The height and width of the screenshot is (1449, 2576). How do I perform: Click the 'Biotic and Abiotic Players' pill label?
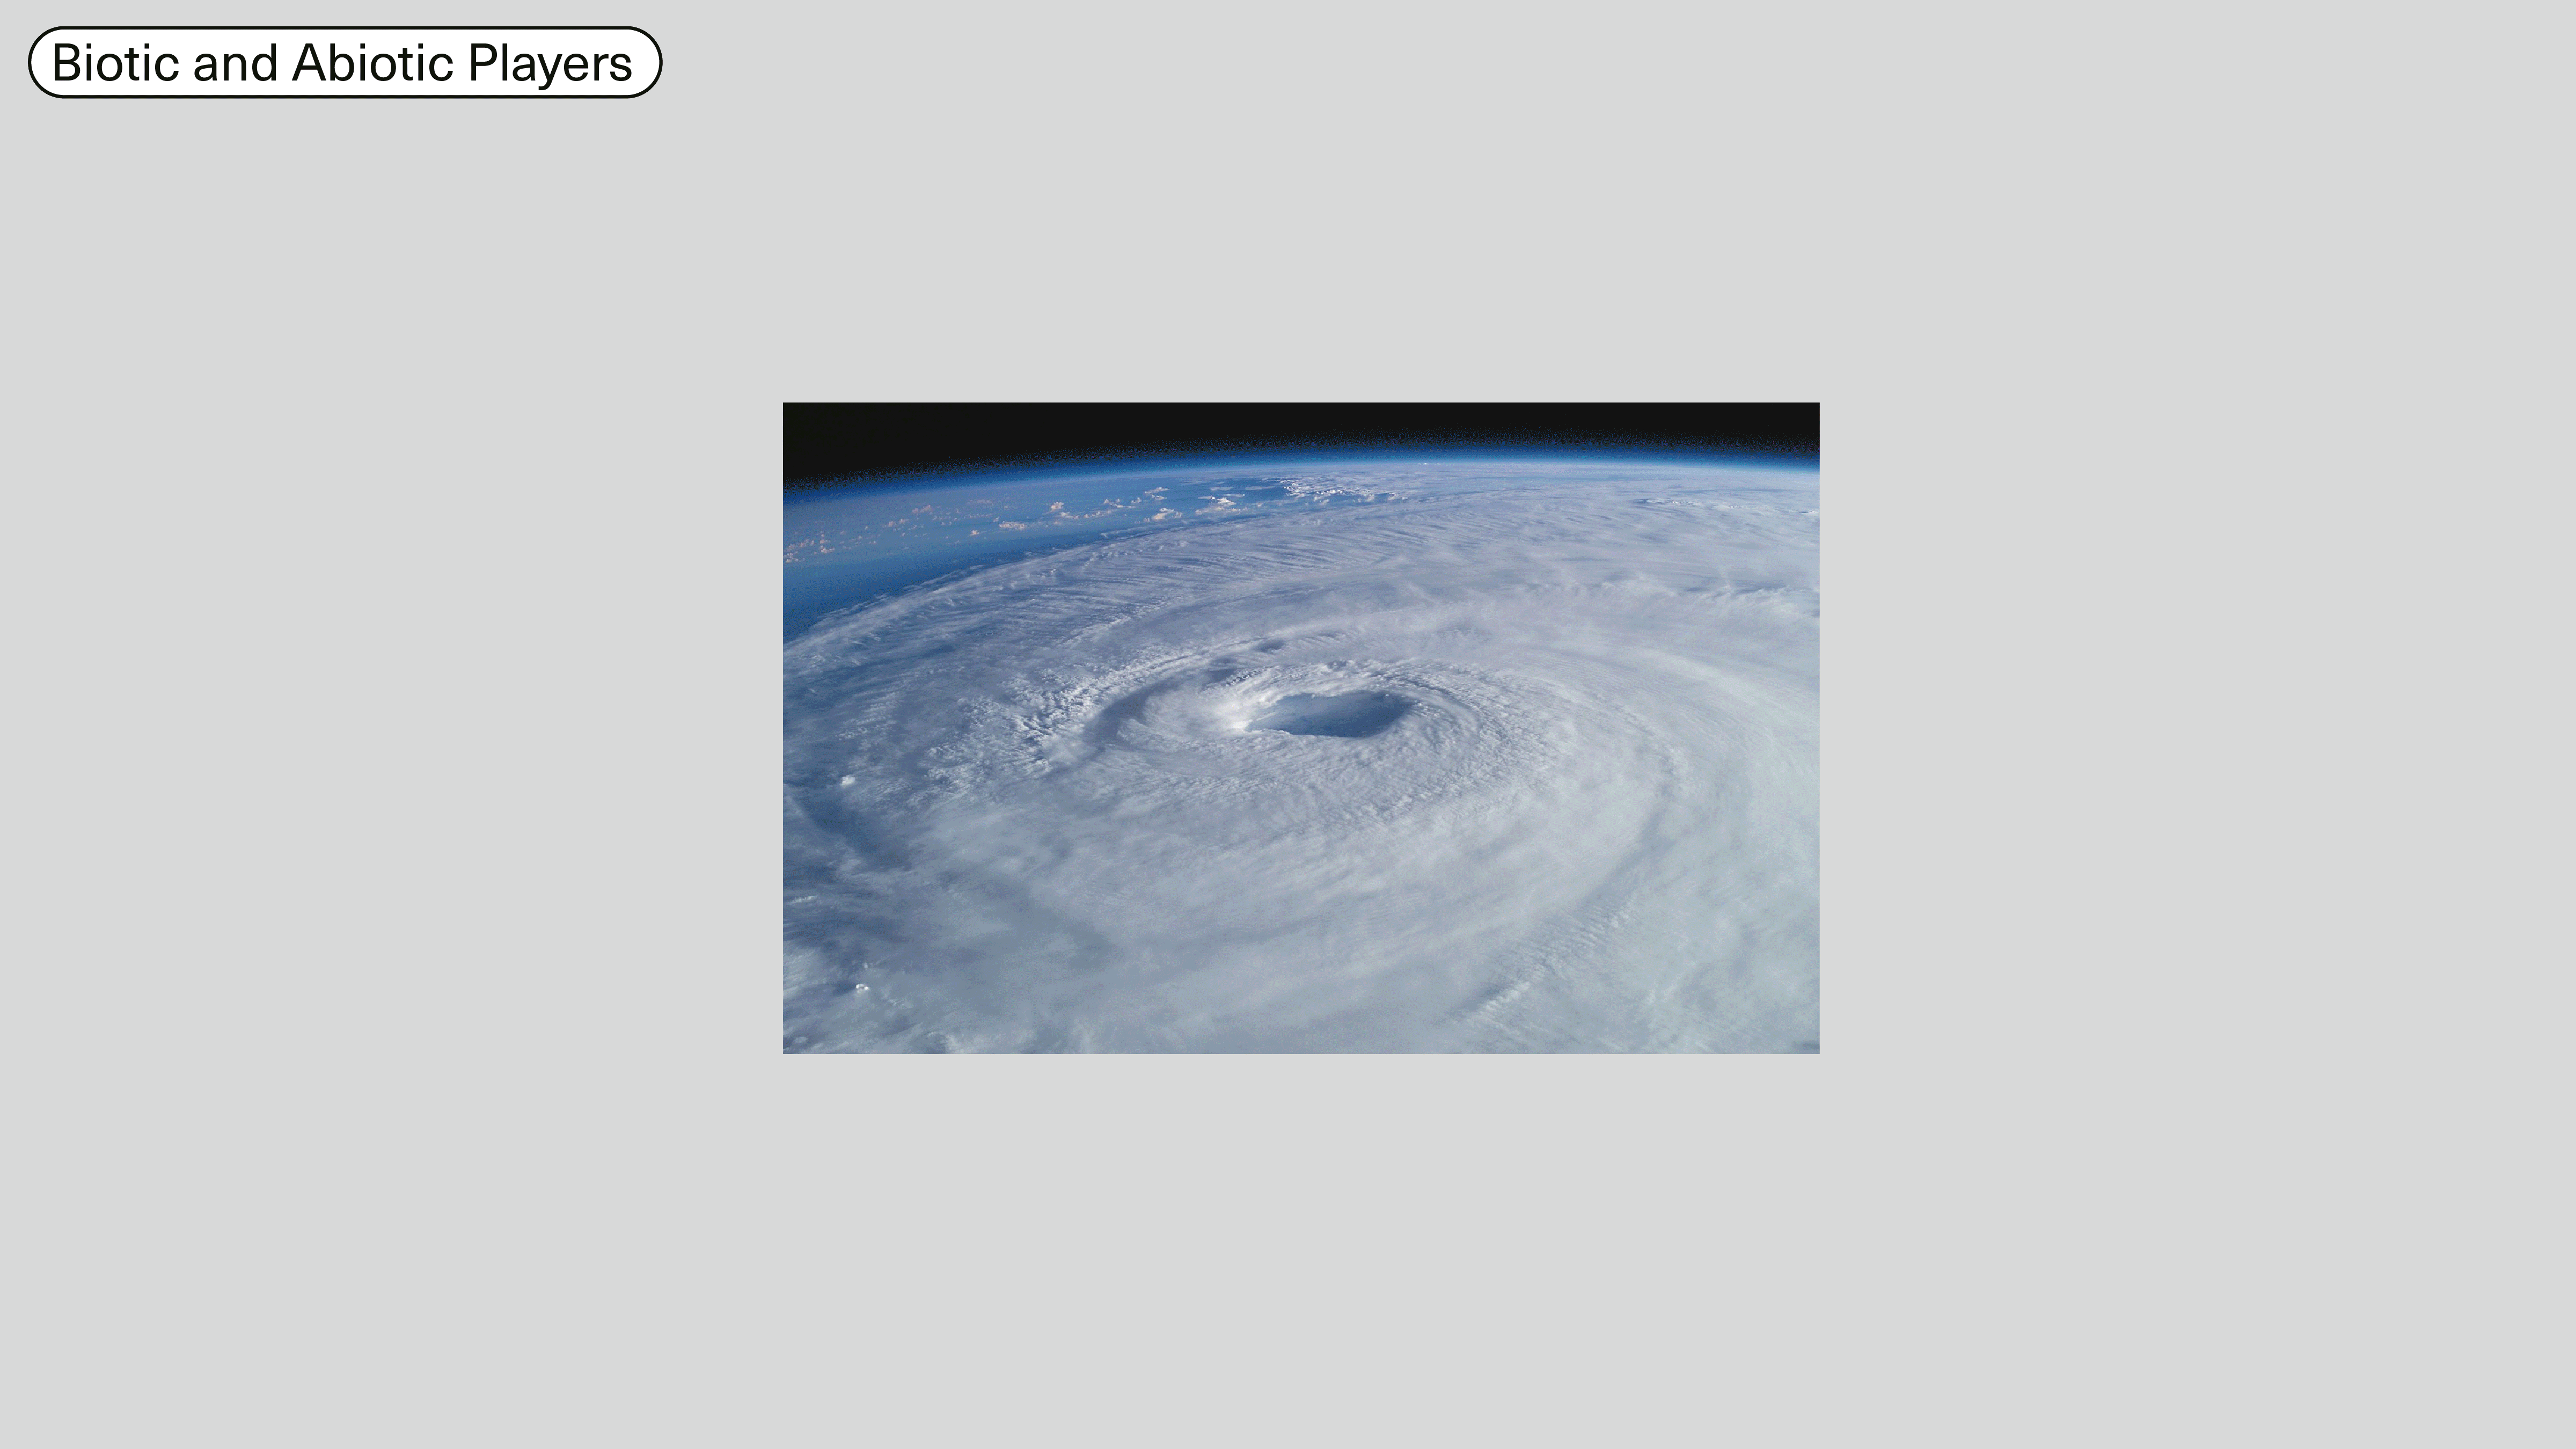344,62
